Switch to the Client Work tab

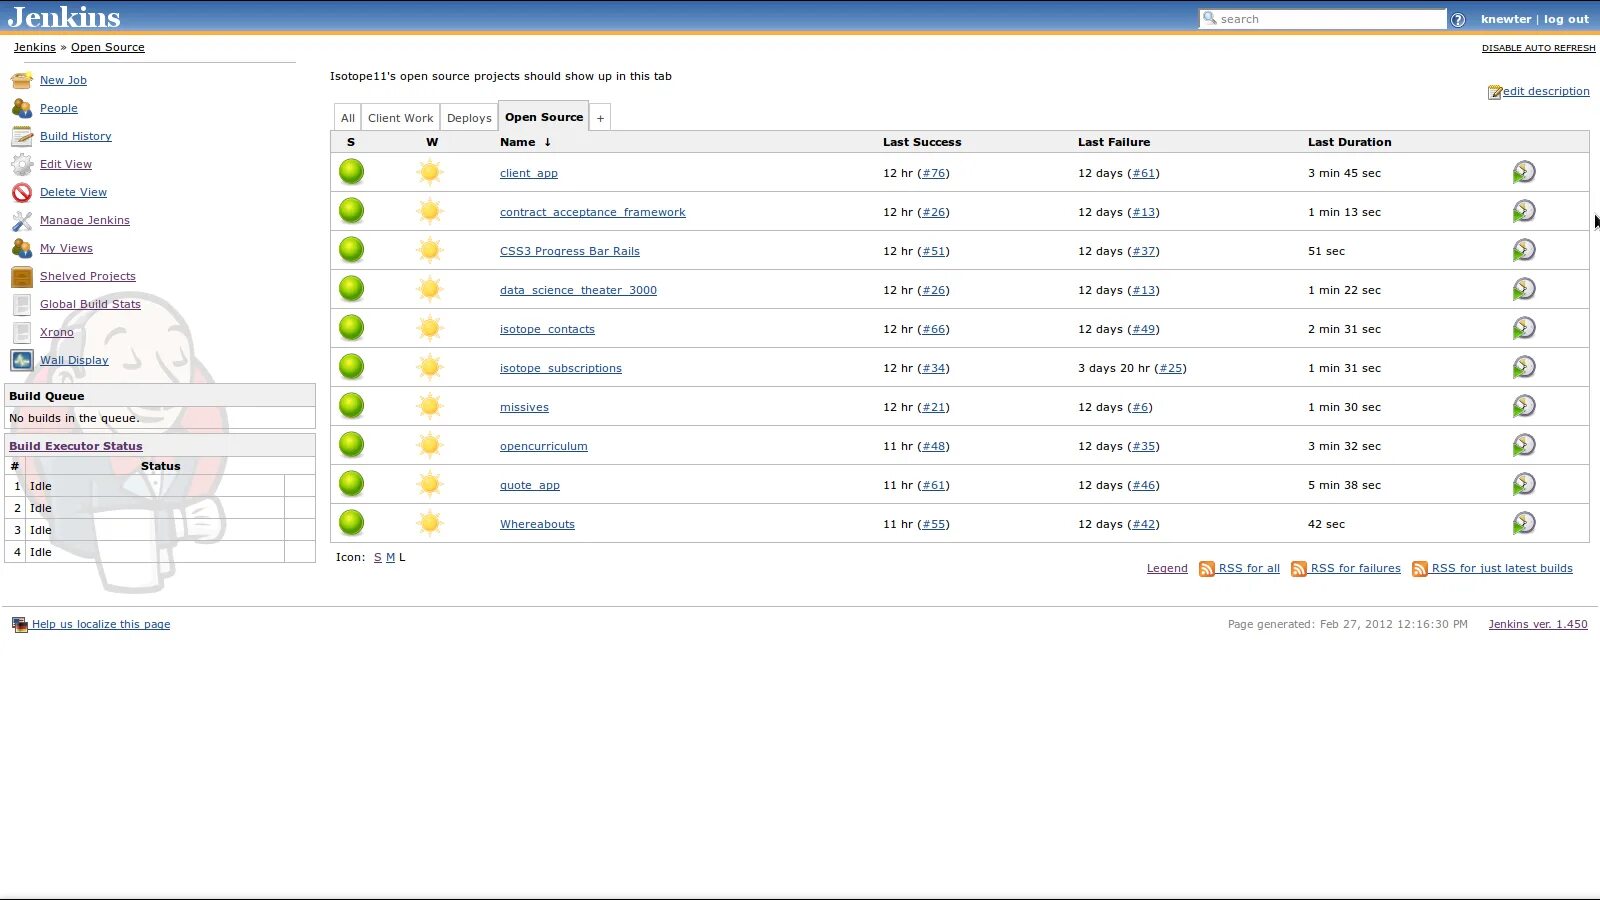[x=401, y=118]
